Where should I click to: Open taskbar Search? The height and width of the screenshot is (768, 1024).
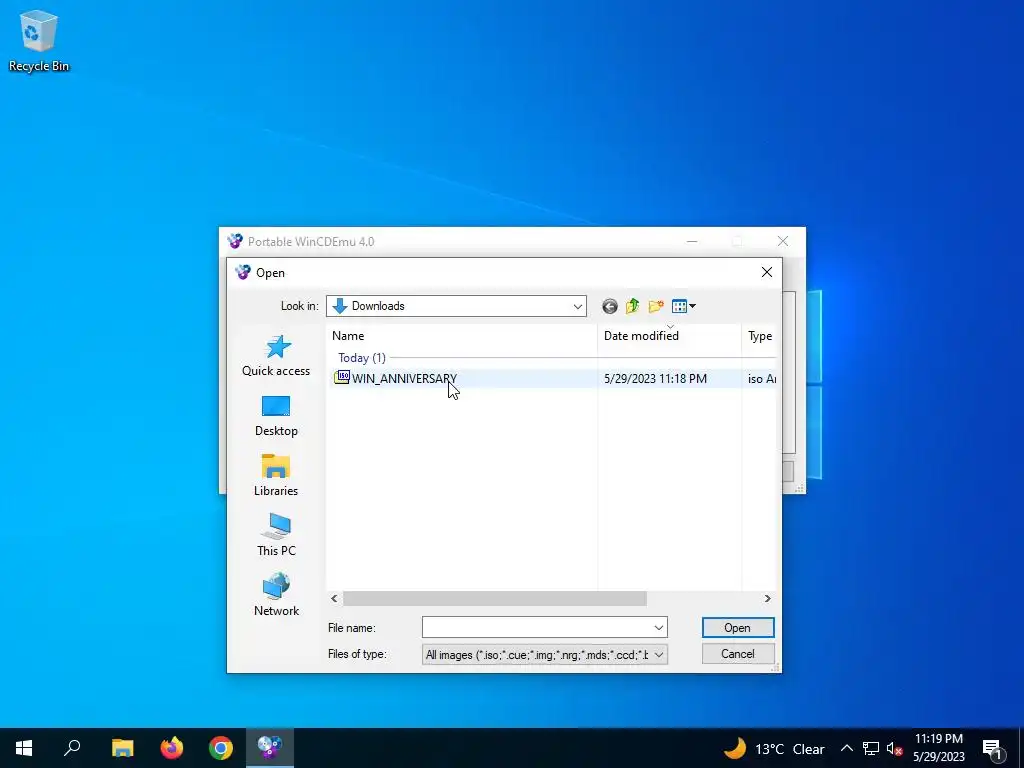coord(72,748)
